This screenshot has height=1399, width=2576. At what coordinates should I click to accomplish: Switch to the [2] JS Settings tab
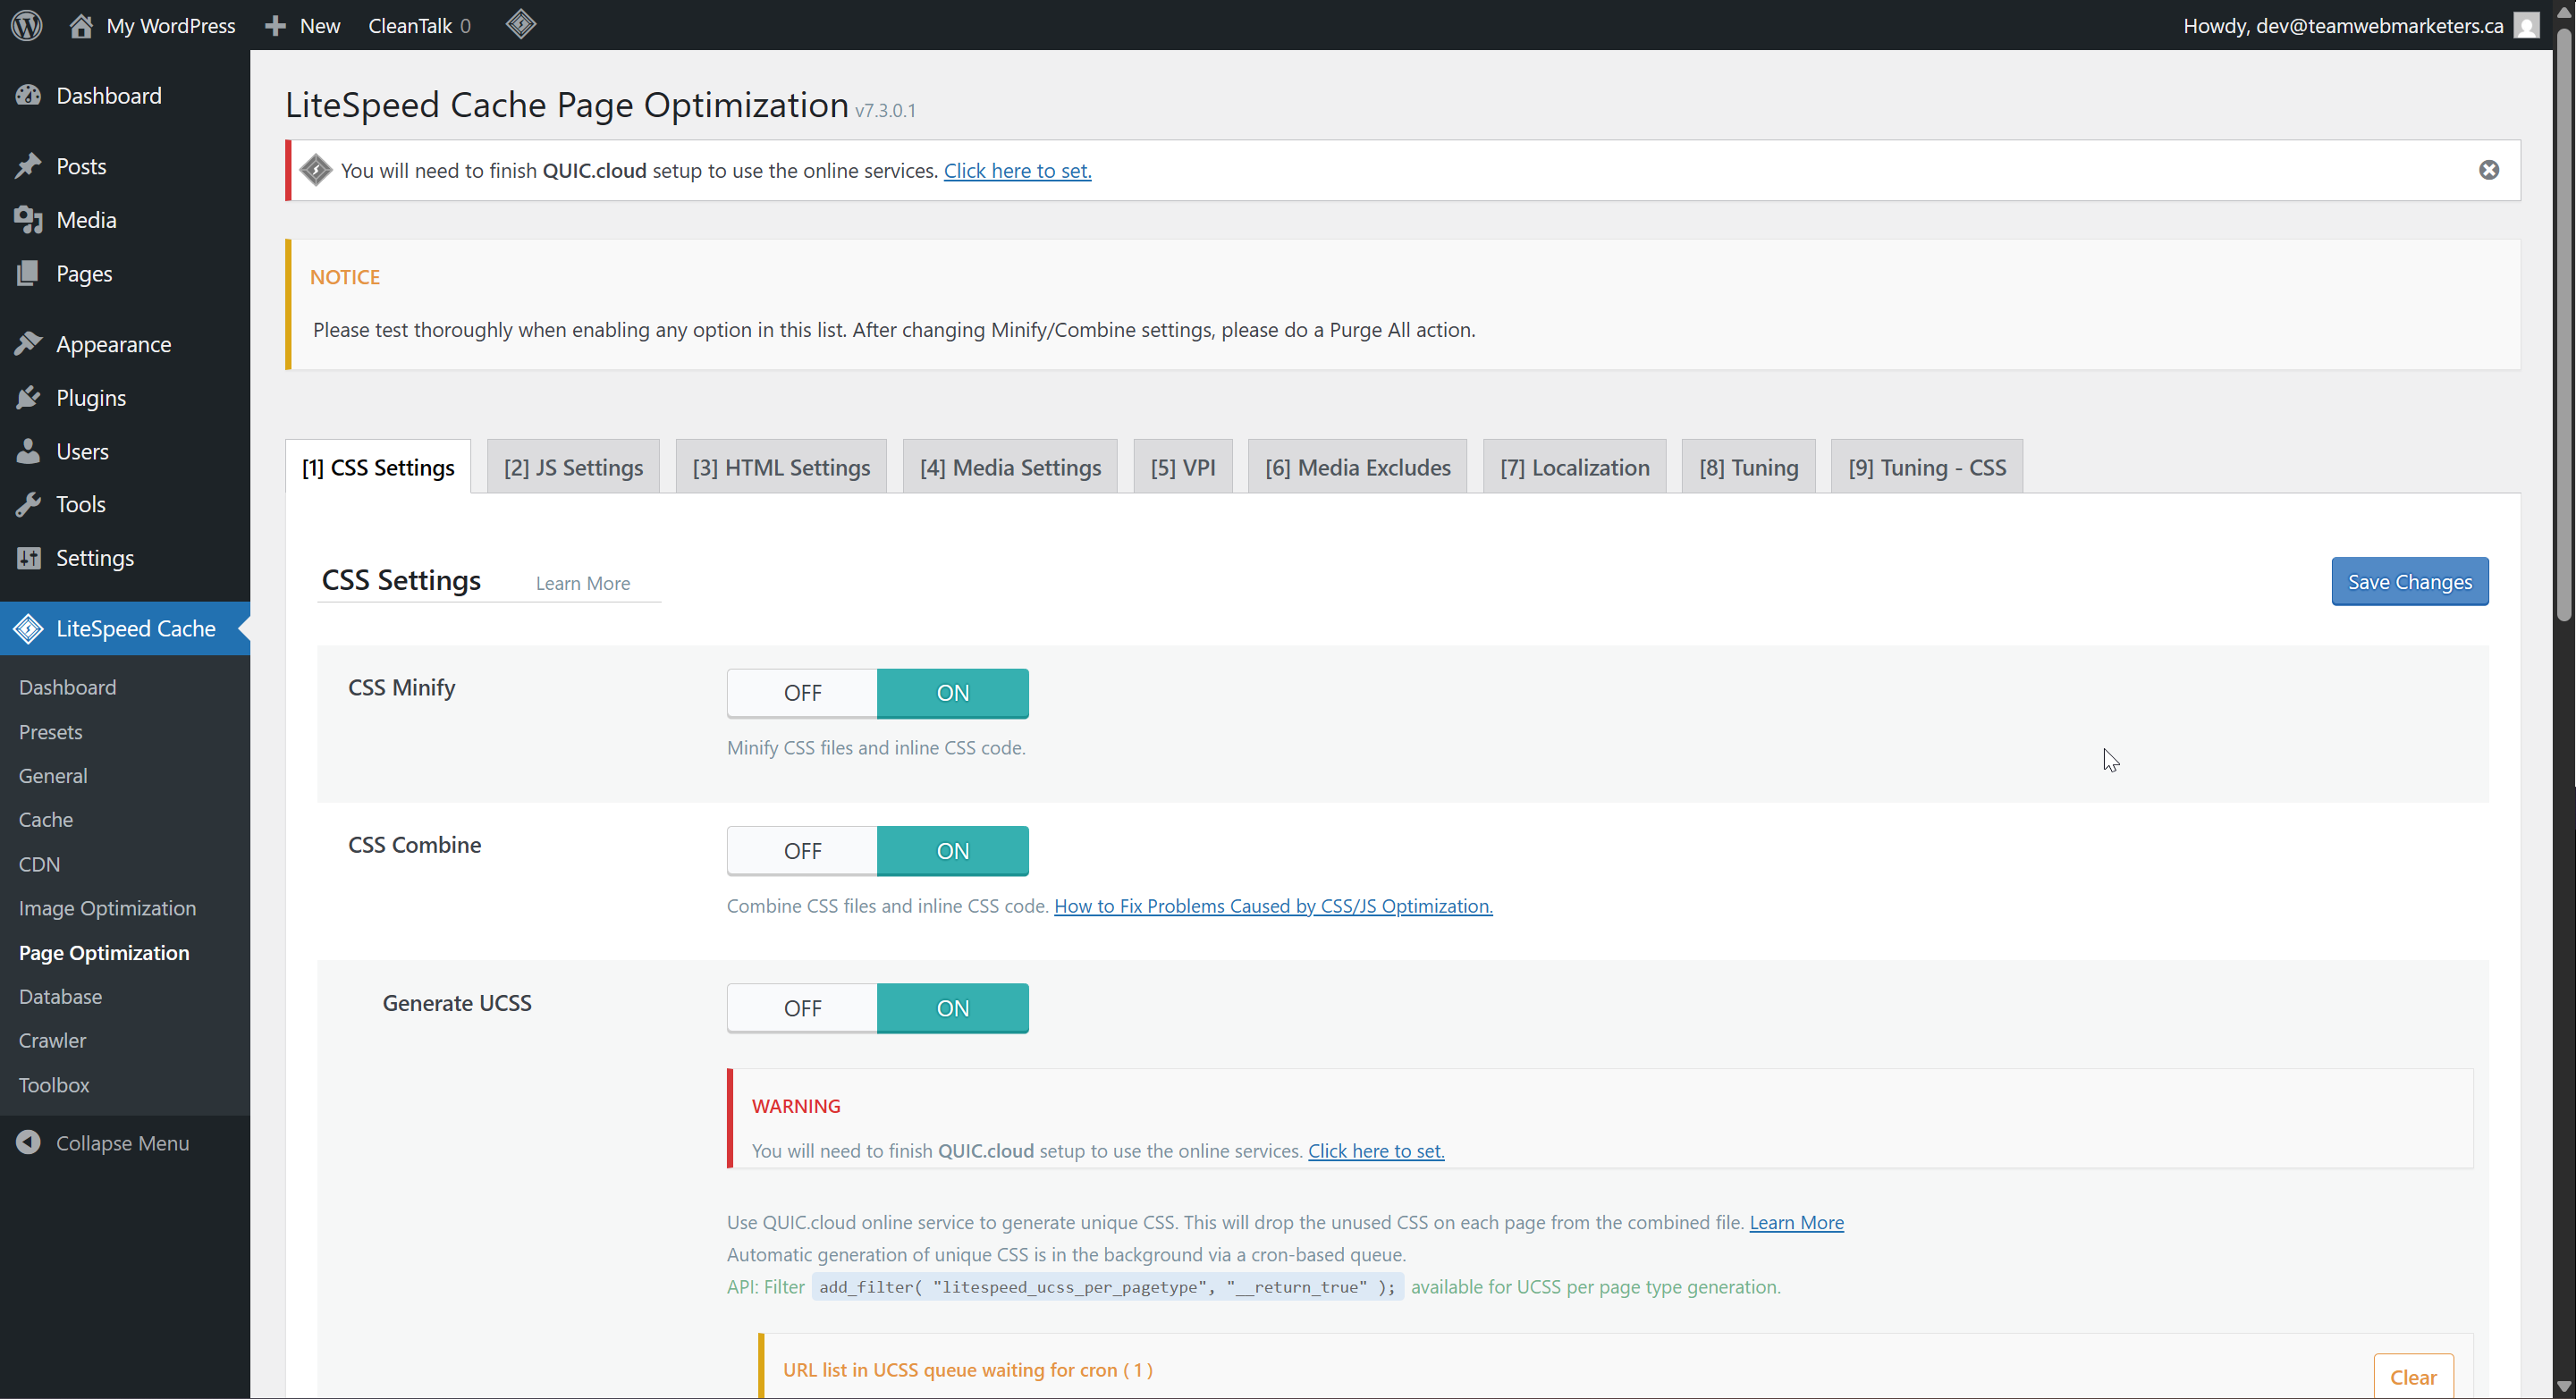(573, 467)
